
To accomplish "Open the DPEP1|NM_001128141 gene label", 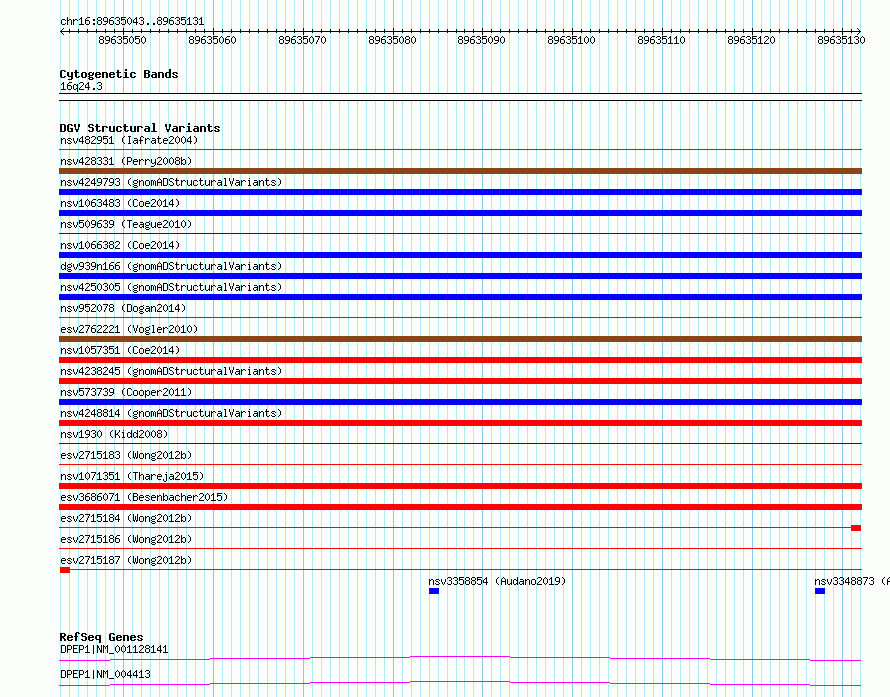I will 114,649.
